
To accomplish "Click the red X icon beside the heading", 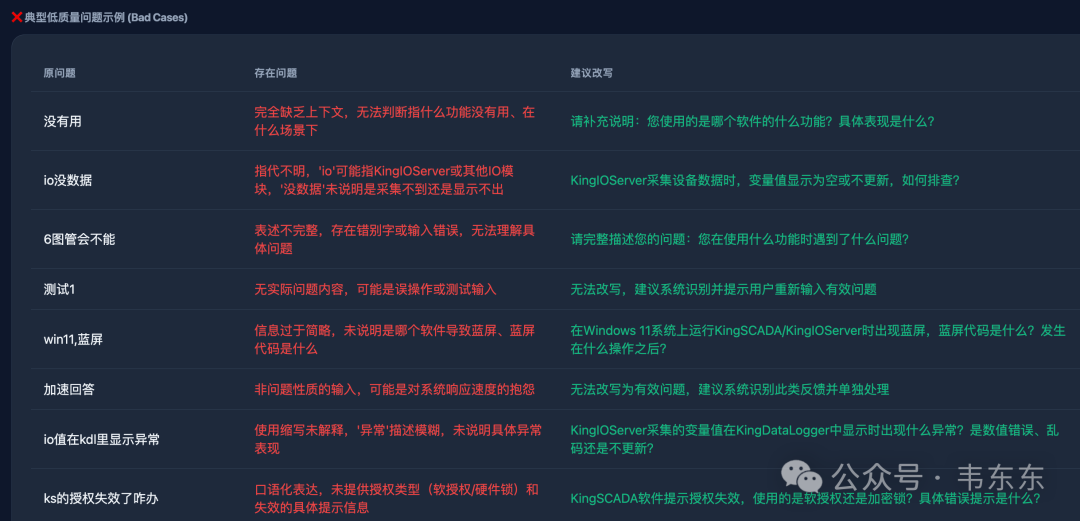I will tap(17, 17).
